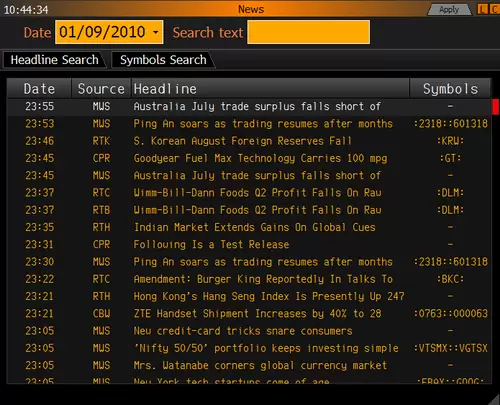Open Goodyear Fuel Max Technology headline
The height and width of the screenshot is (405, 500).
click(260, 158)
